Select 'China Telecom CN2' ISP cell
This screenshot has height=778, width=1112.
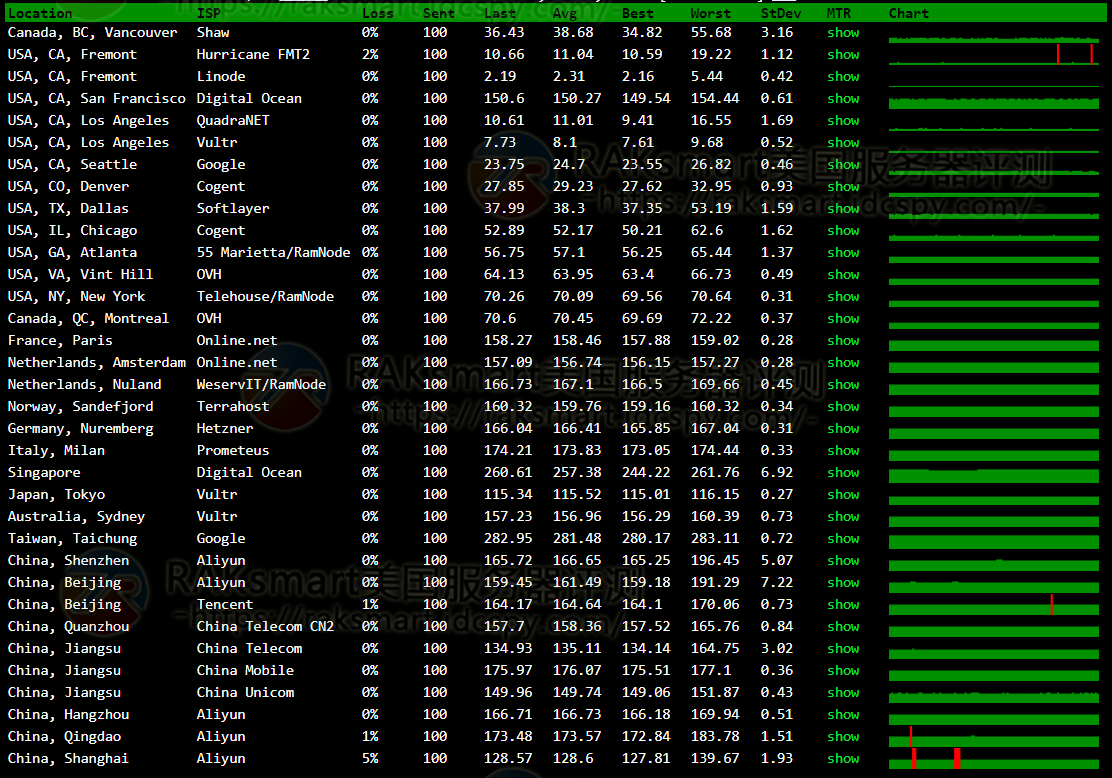tap(265, 626)
